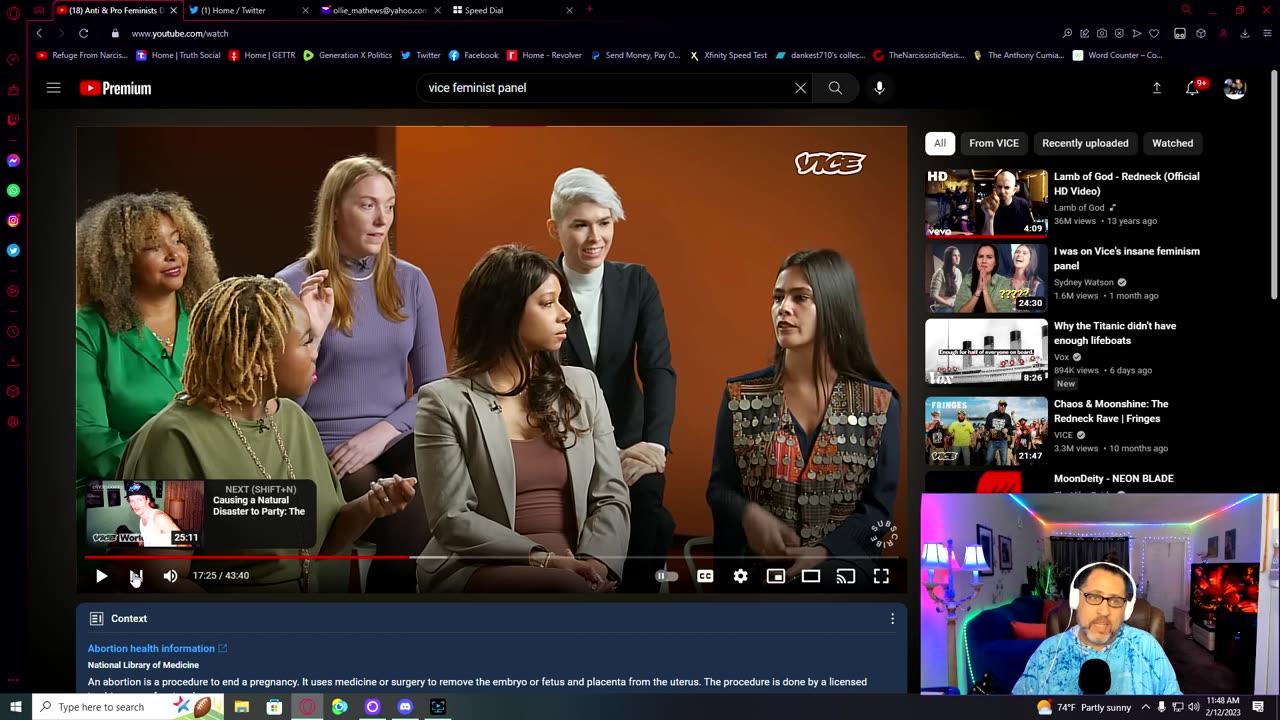
Task: Seek along the red video progress bar
Action: click(x=493, y=557)
